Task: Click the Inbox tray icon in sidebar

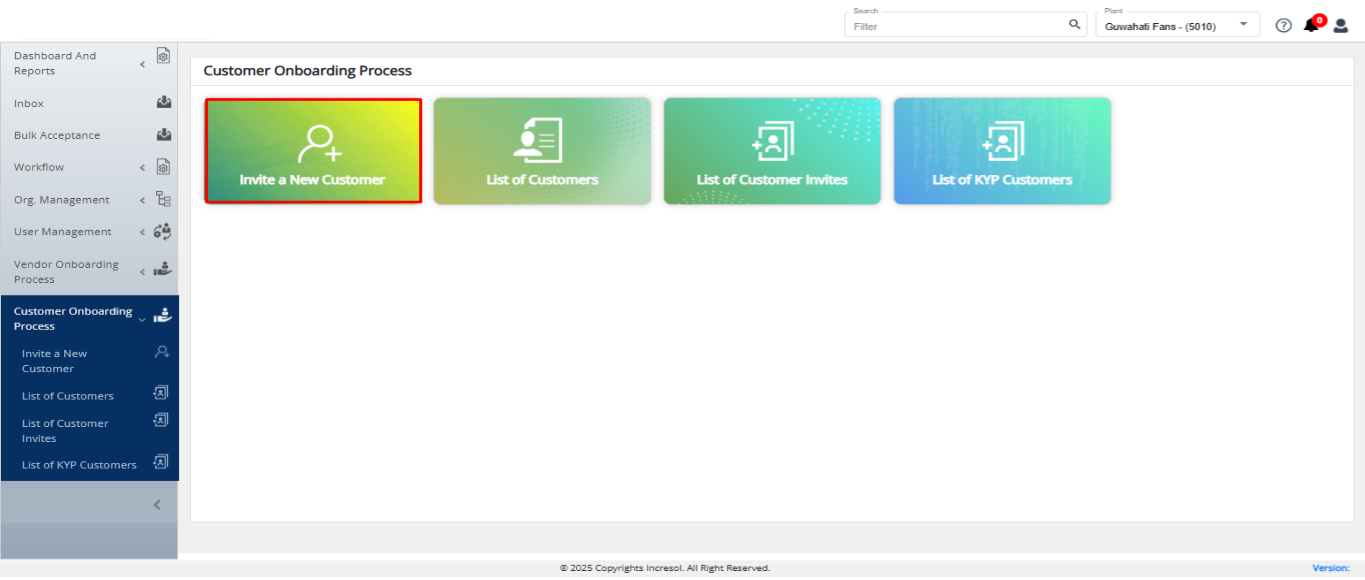Action: point(164,102)
